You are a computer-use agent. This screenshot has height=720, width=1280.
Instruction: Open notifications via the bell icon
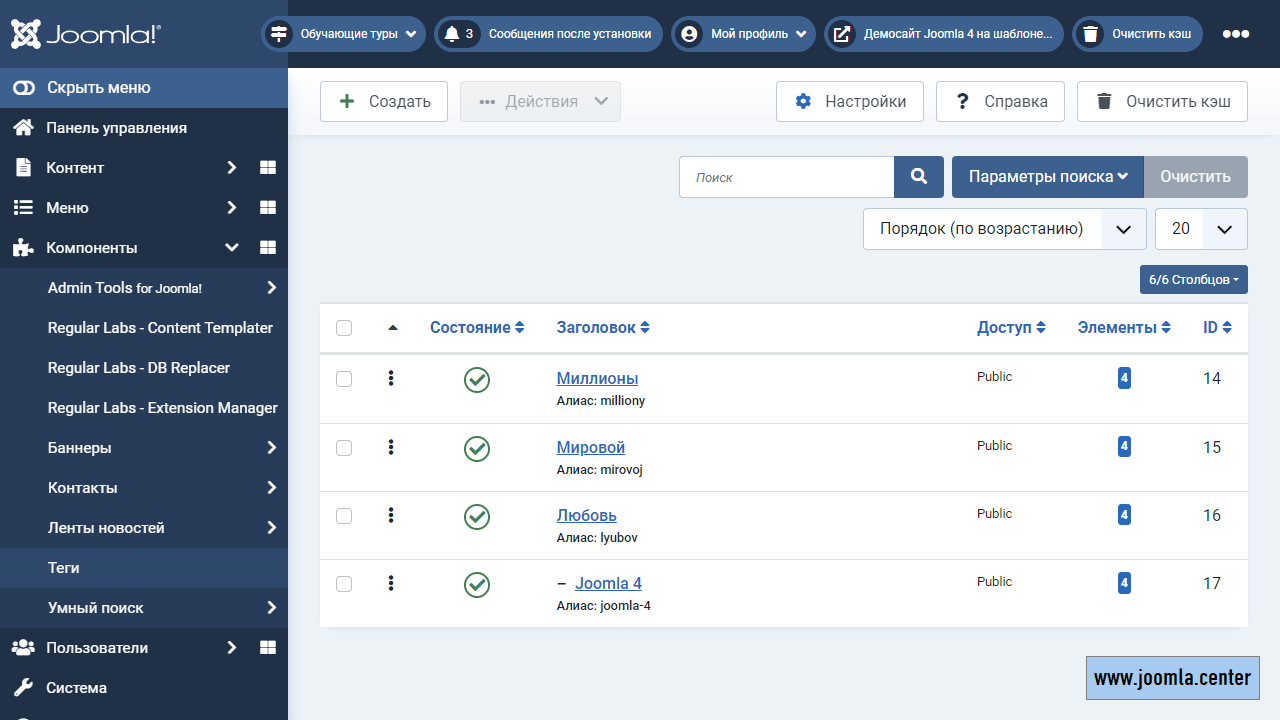point(453,33)
